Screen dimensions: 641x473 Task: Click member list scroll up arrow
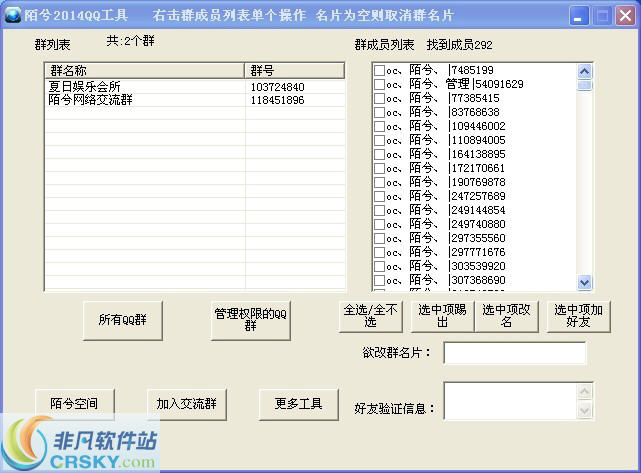(x=585, y=72)
